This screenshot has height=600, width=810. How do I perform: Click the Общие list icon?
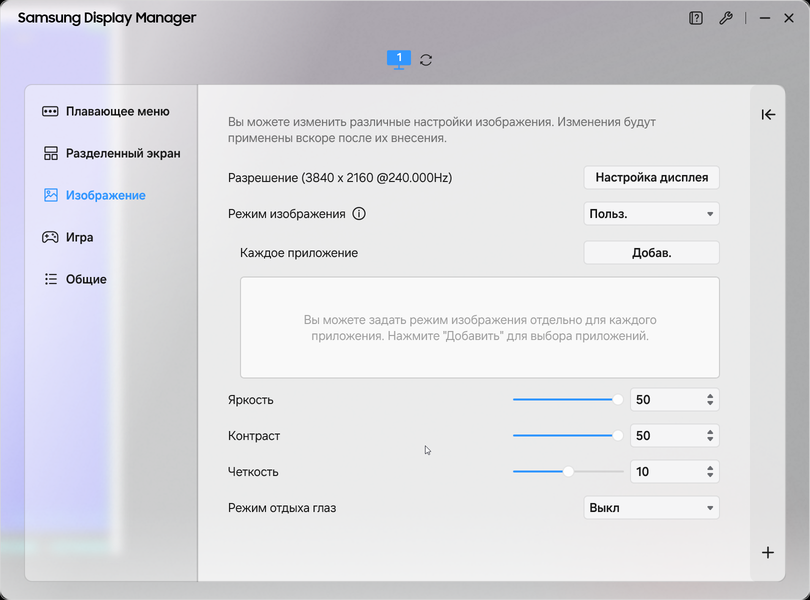click(51, 279)
